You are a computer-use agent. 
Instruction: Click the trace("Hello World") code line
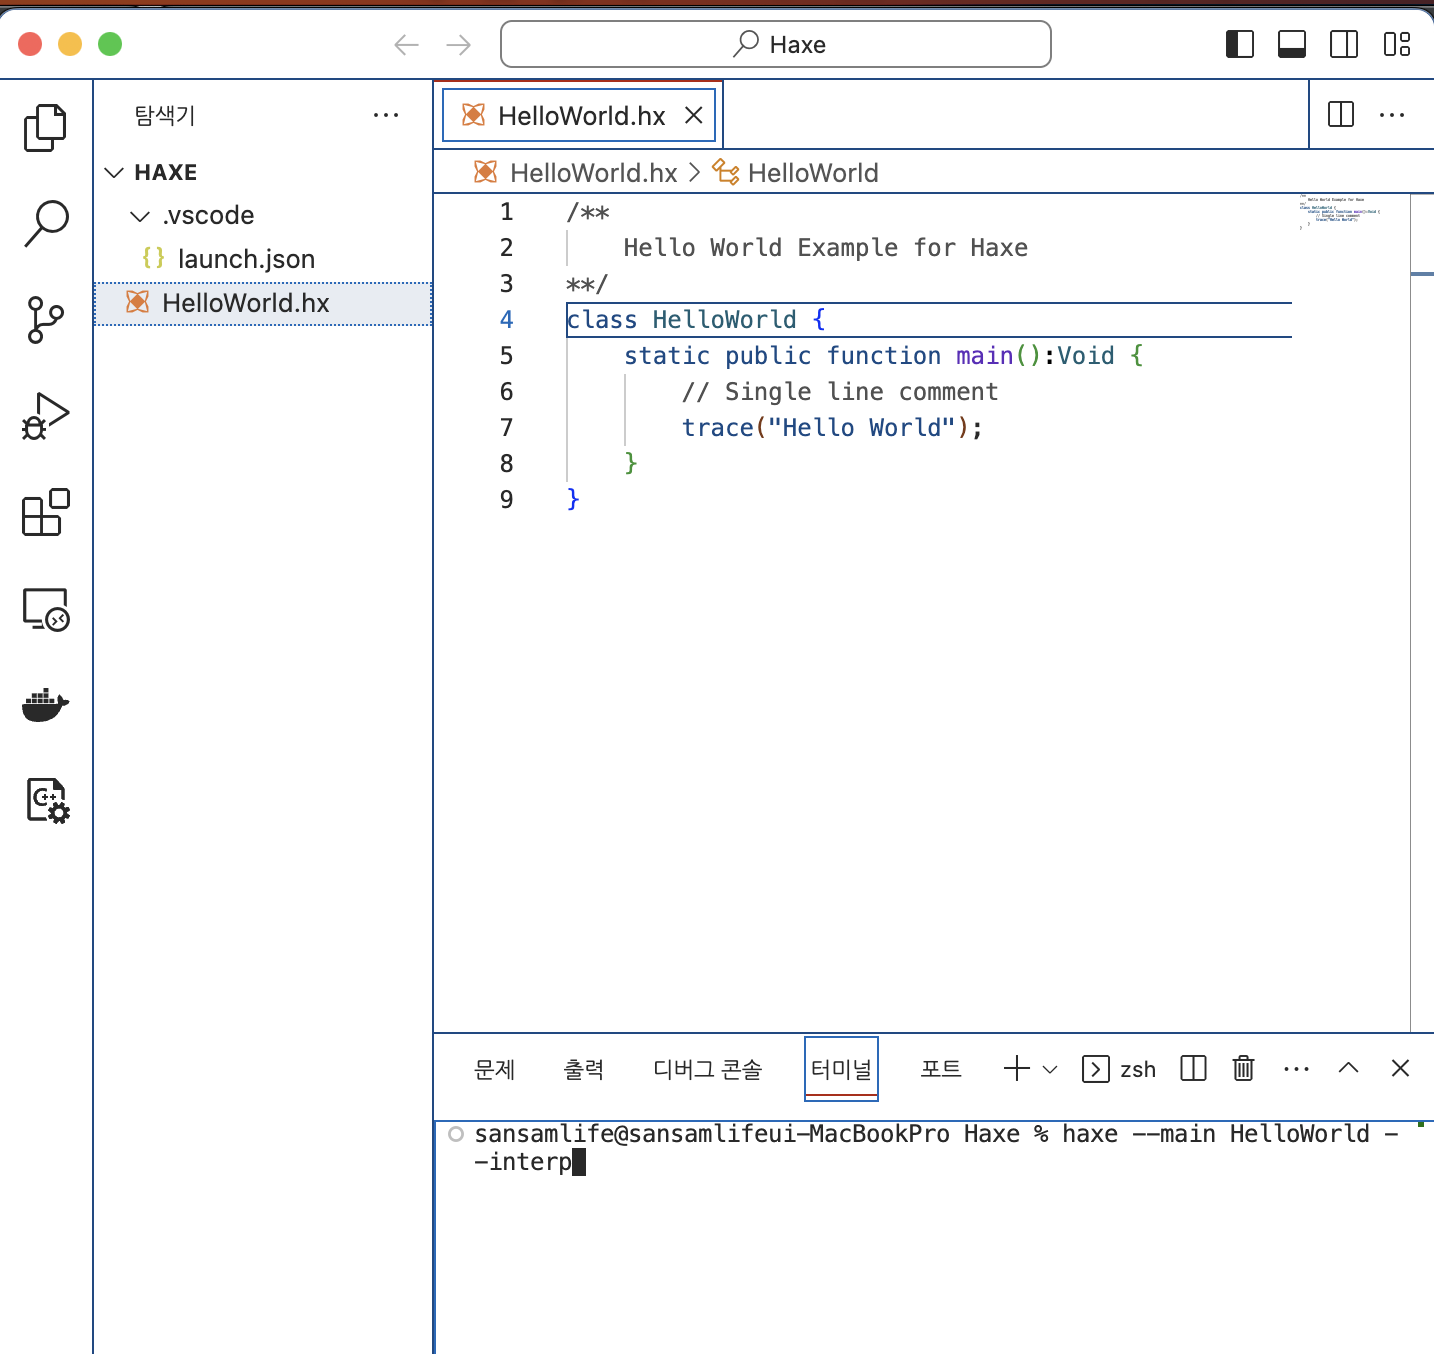[833, 428]
